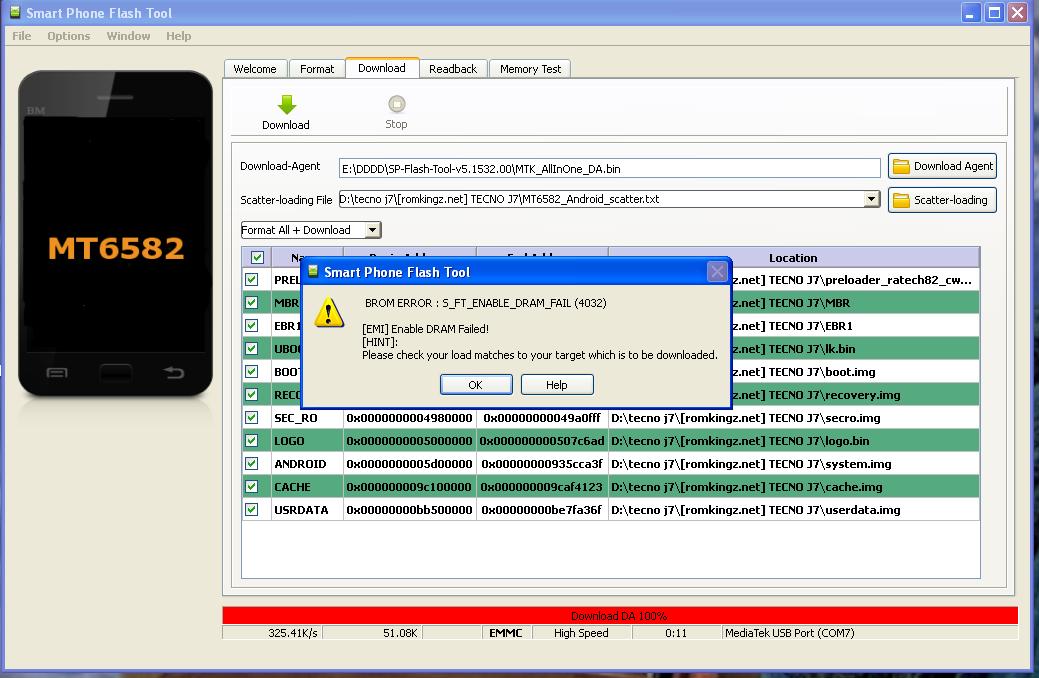This screenshot has height=678, width=1039.
Task: Click the High Speed status entry
Action: pyautogui.click(x=581, y=633)
